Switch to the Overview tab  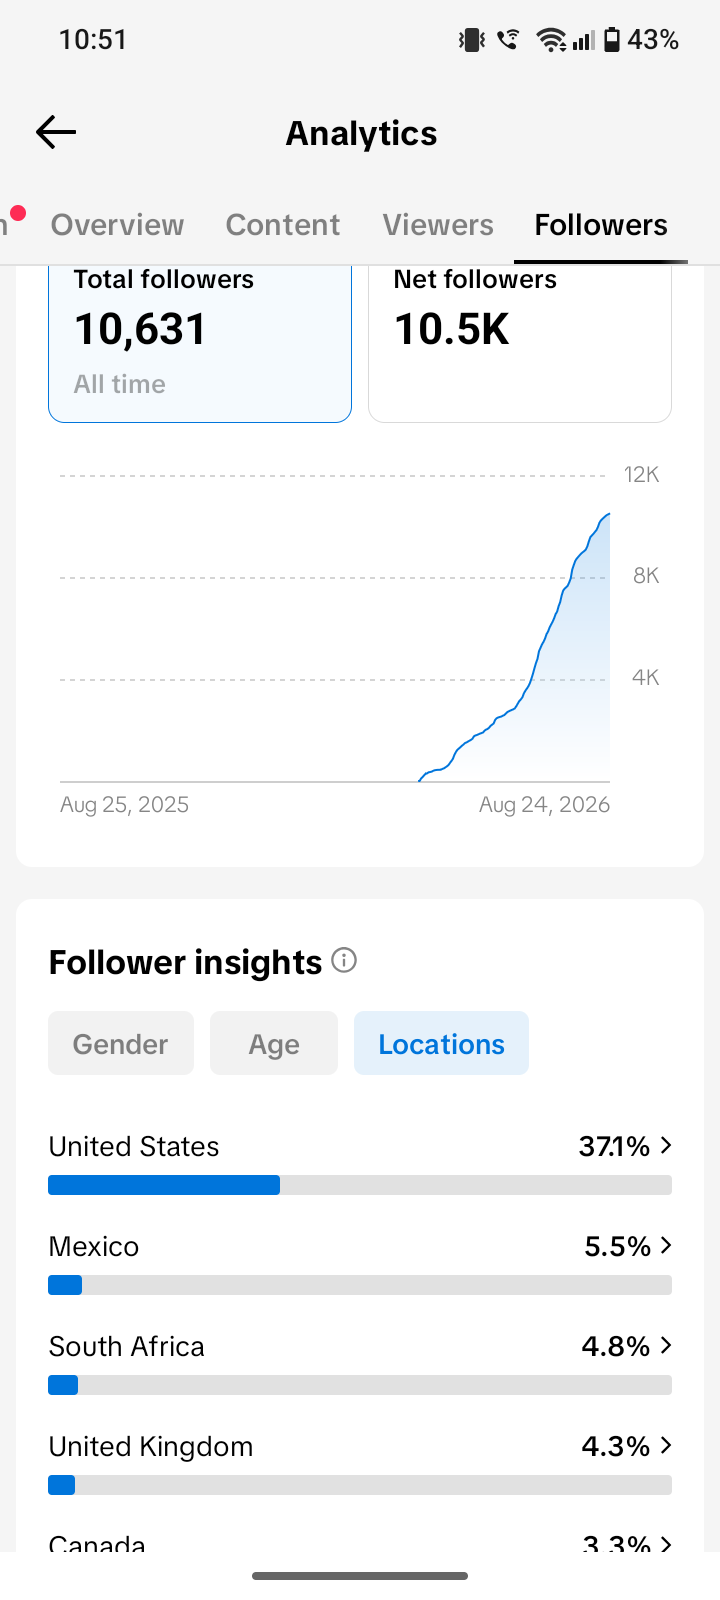coord(118,225)
